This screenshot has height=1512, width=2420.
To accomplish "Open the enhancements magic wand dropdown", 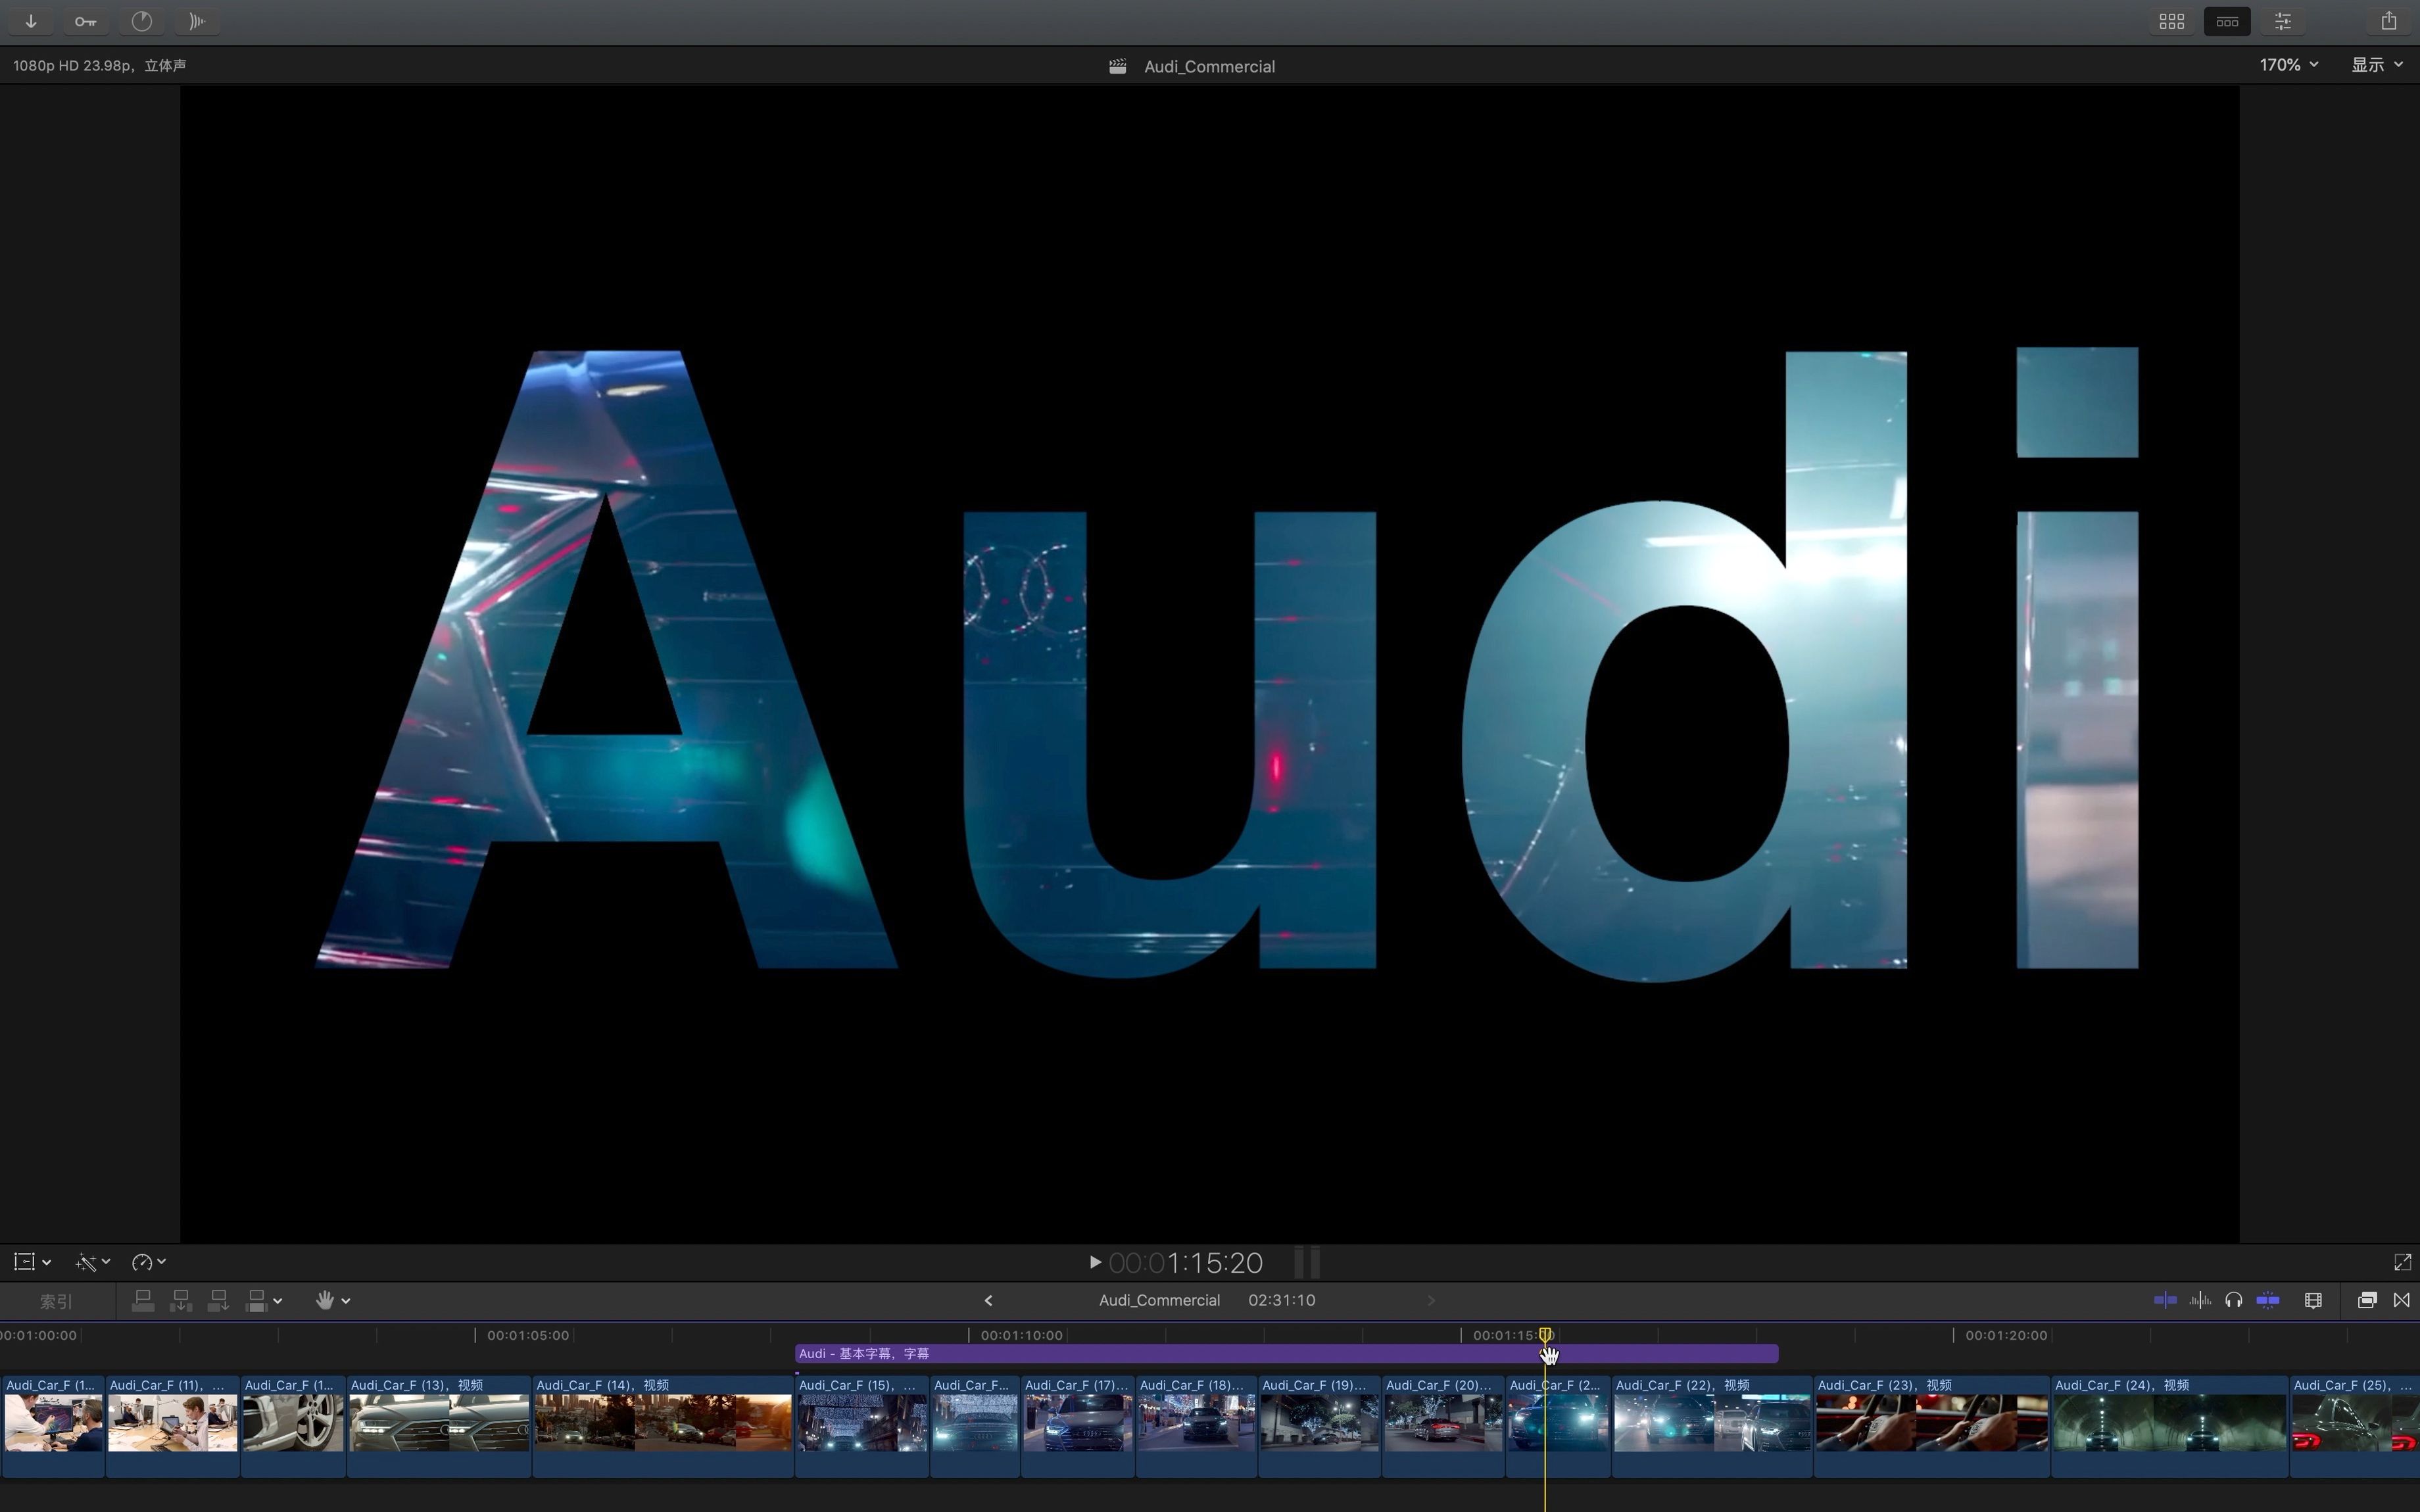I will [93, 1262].
